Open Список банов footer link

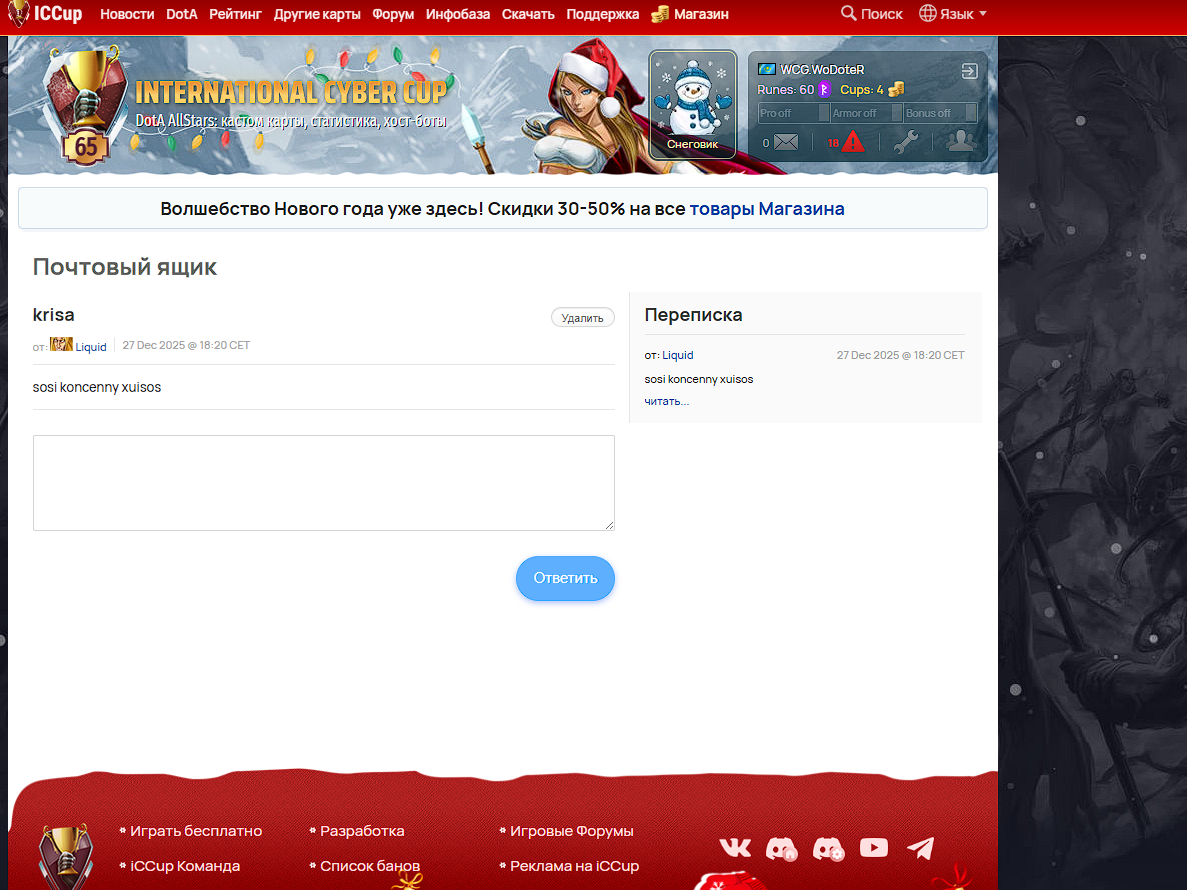[369, 866]
